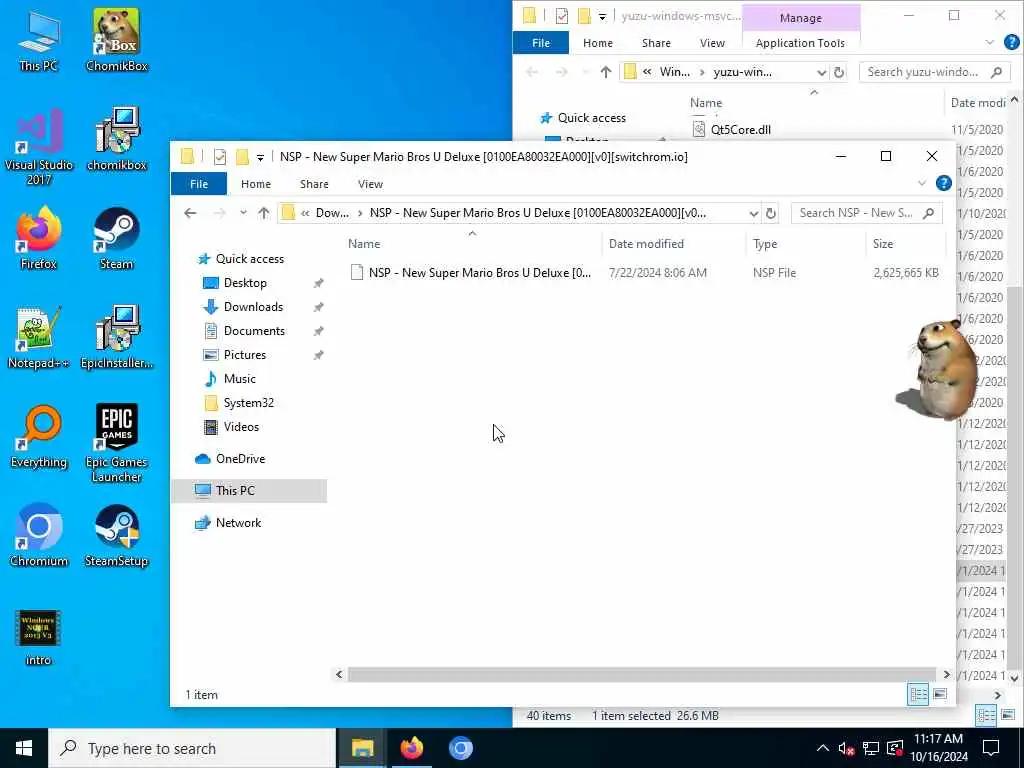Screen dimensions: 1024x768
Task: Open EpicInstaller desktop icon
Action: 117,338
